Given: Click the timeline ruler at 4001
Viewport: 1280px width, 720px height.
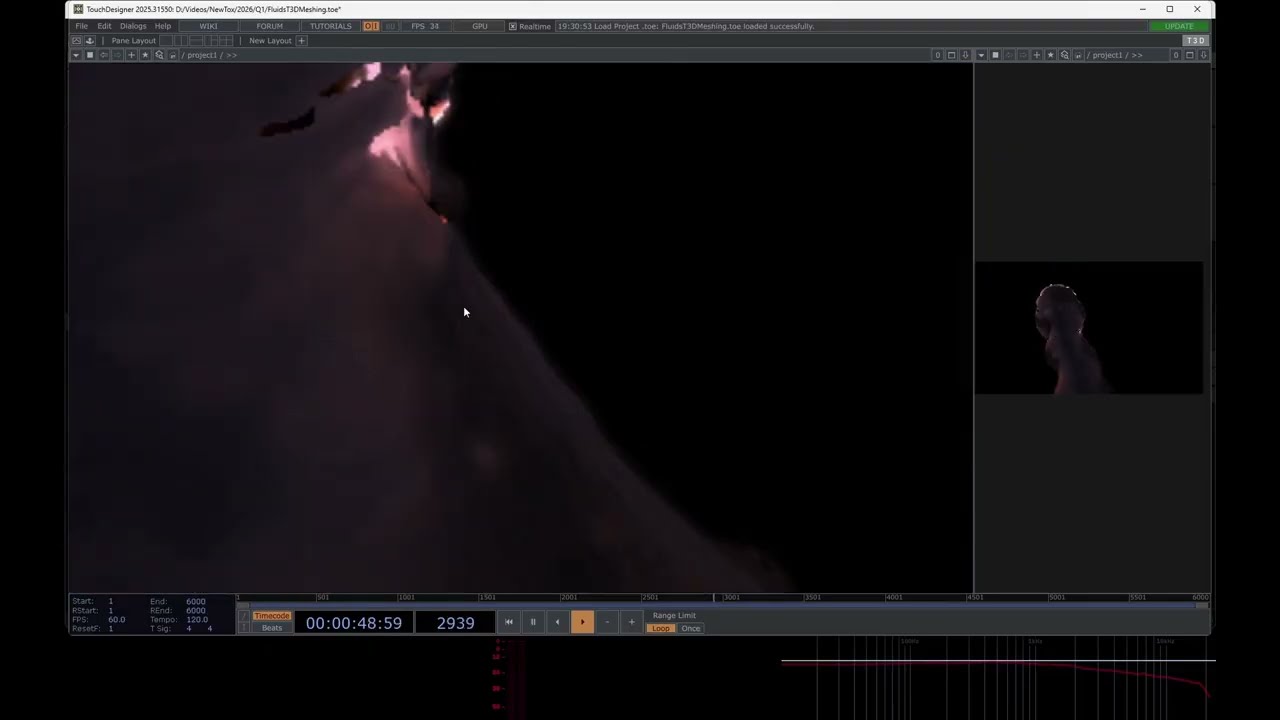Looking at the screenshot, I should click(x=894, y=597).
